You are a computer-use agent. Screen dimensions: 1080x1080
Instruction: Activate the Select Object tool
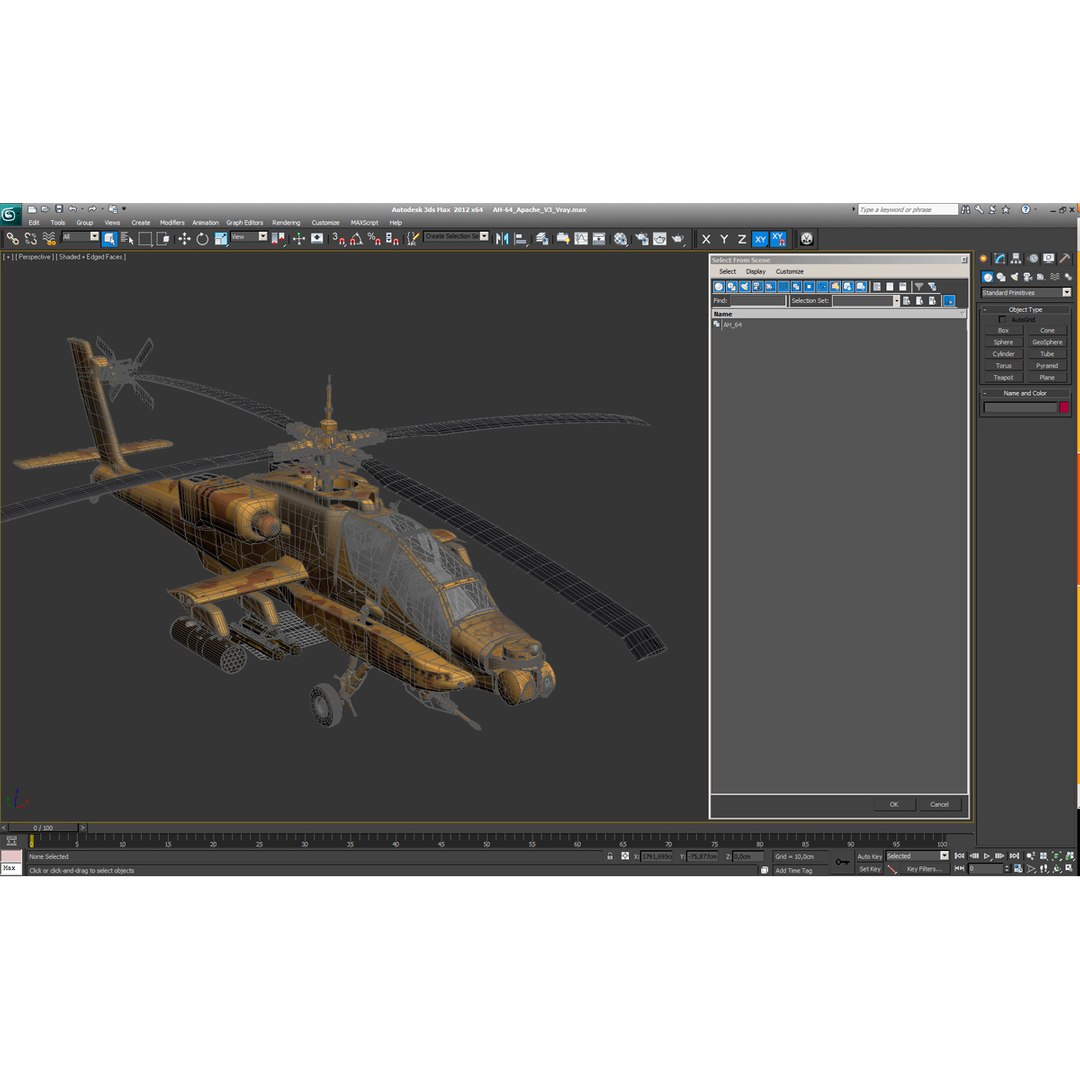click(x=110, y=239)
